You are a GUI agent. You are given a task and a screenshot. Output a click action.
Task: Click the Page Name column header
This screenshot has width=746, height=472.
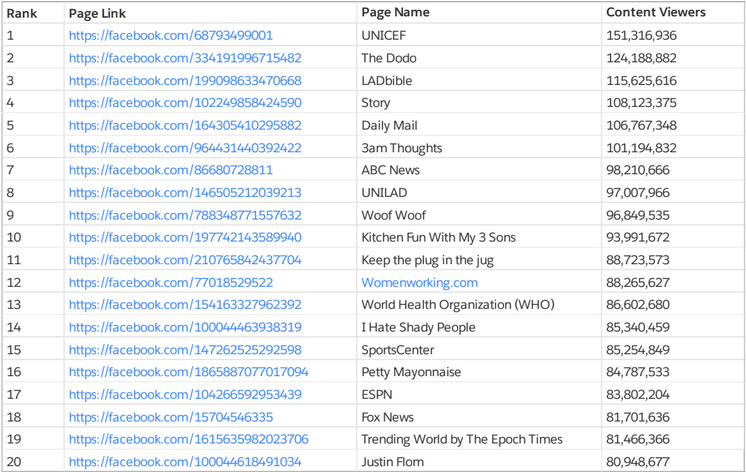[395, 13]
